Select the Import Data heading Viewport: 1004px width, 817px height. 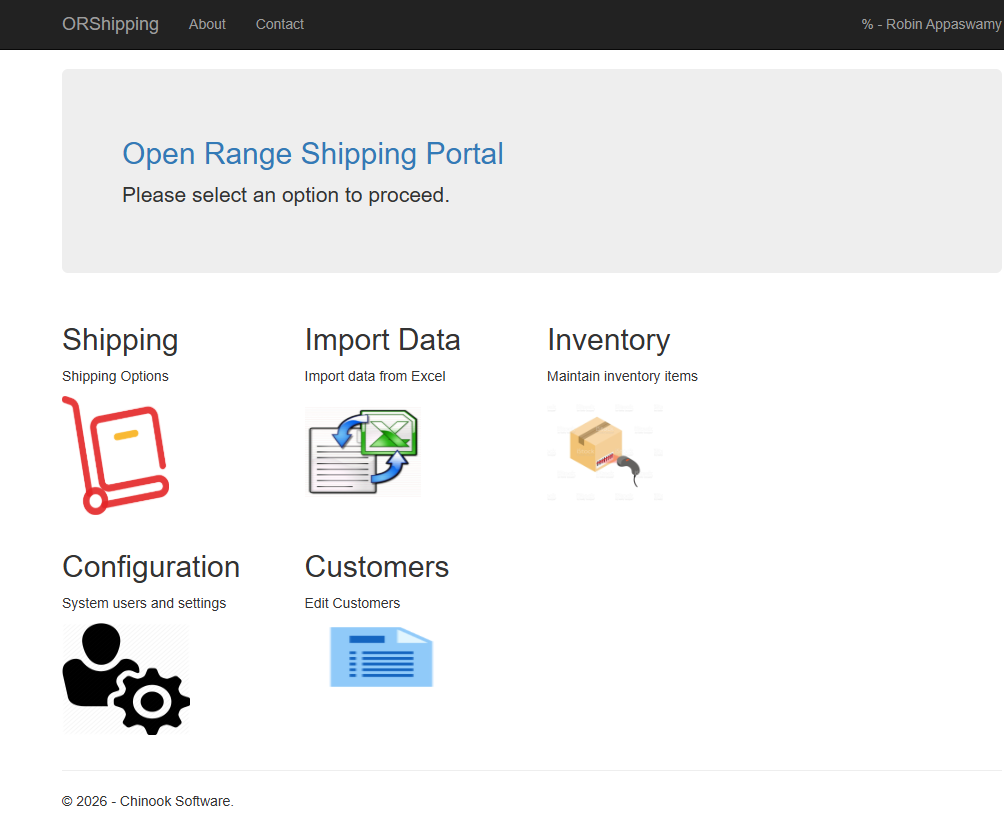coord(382,340)
